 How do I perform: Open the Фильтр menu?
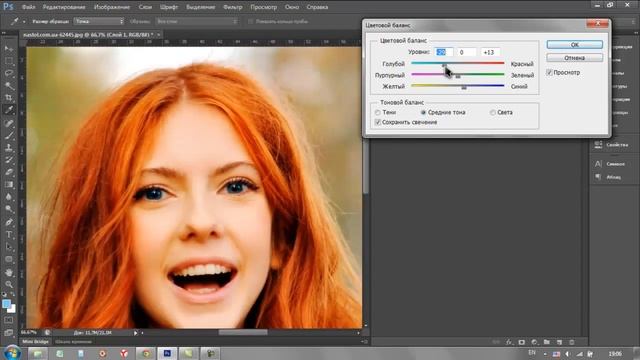point(233,7)
